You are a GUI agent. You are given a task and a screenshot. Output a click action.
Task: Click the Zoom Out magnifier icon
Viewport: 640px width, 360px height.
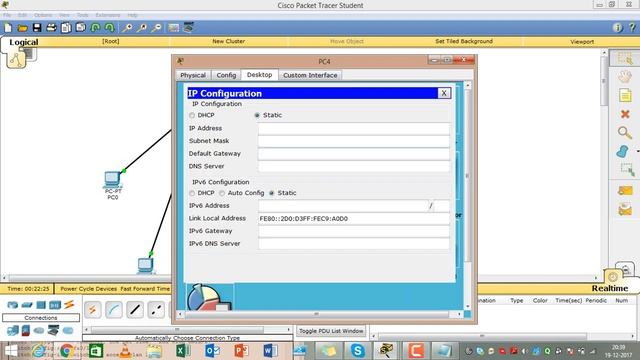pyautogui.click(x=156, y=28)
